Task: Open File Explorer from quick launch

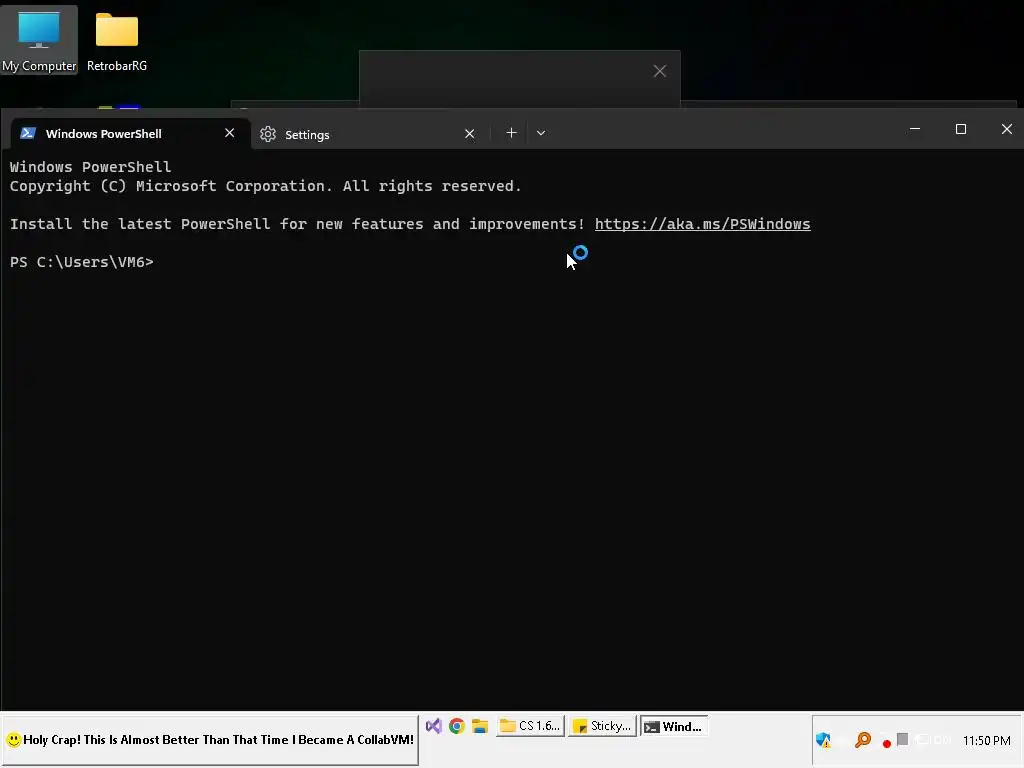Action: pyautogui.click(x=480, y=726)
